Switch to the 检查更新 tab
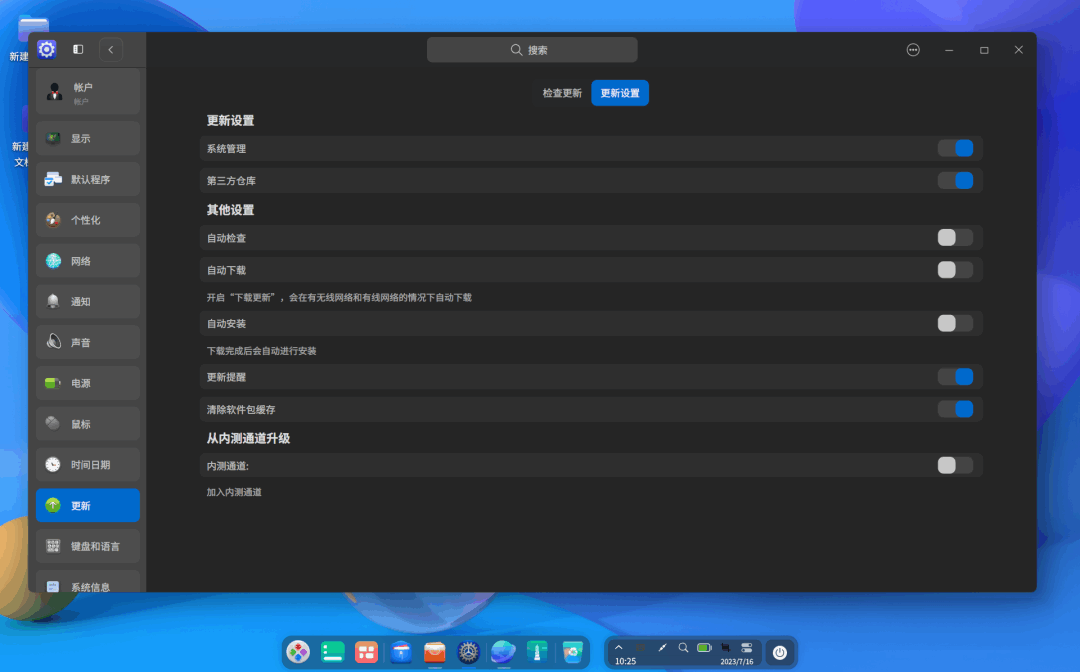This screenshot has width=1080, height=672. 562,93
